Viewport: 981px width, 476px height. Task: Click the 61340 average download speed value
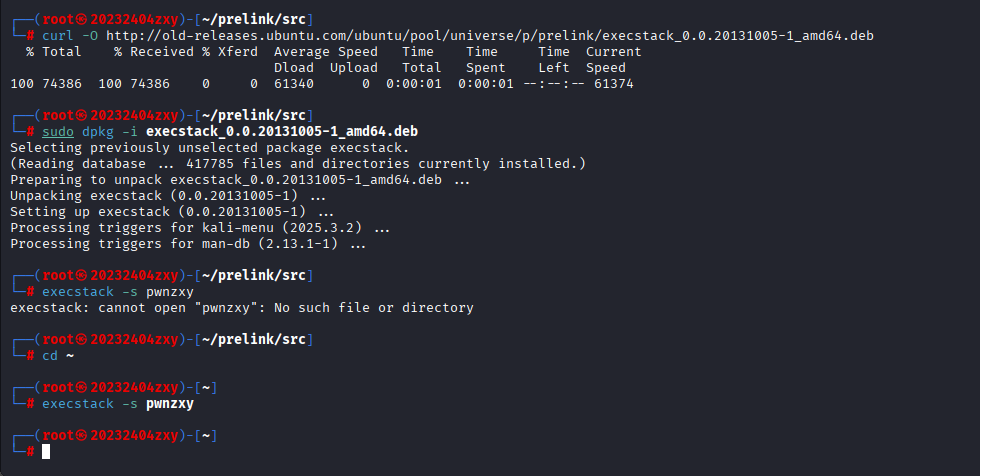[x=293, y=84]
